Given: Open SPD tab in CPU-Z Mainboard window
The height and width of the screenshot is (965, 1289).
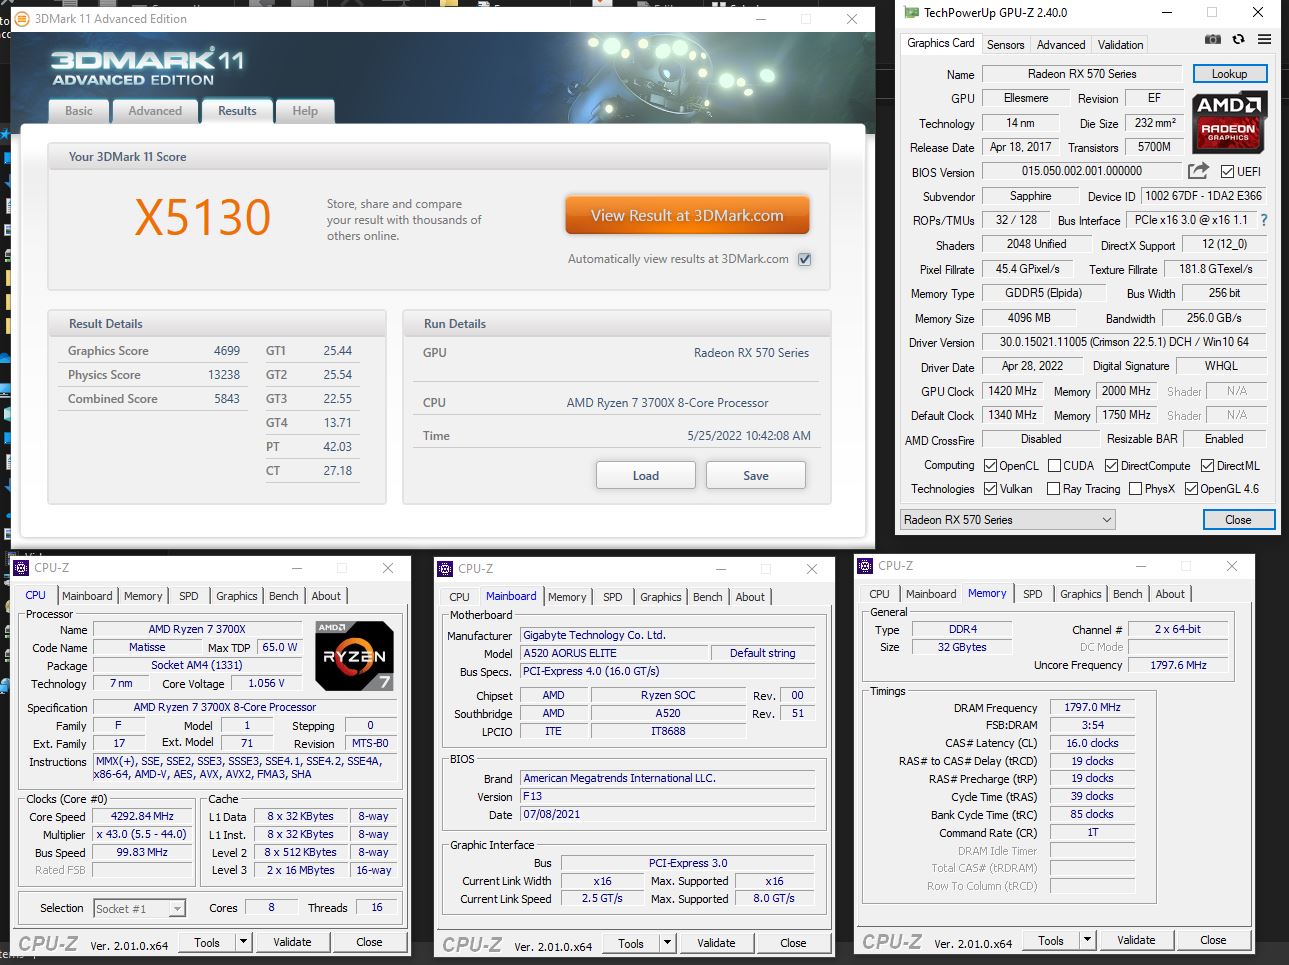Looking at the screenshot, I should coord(613,597).
